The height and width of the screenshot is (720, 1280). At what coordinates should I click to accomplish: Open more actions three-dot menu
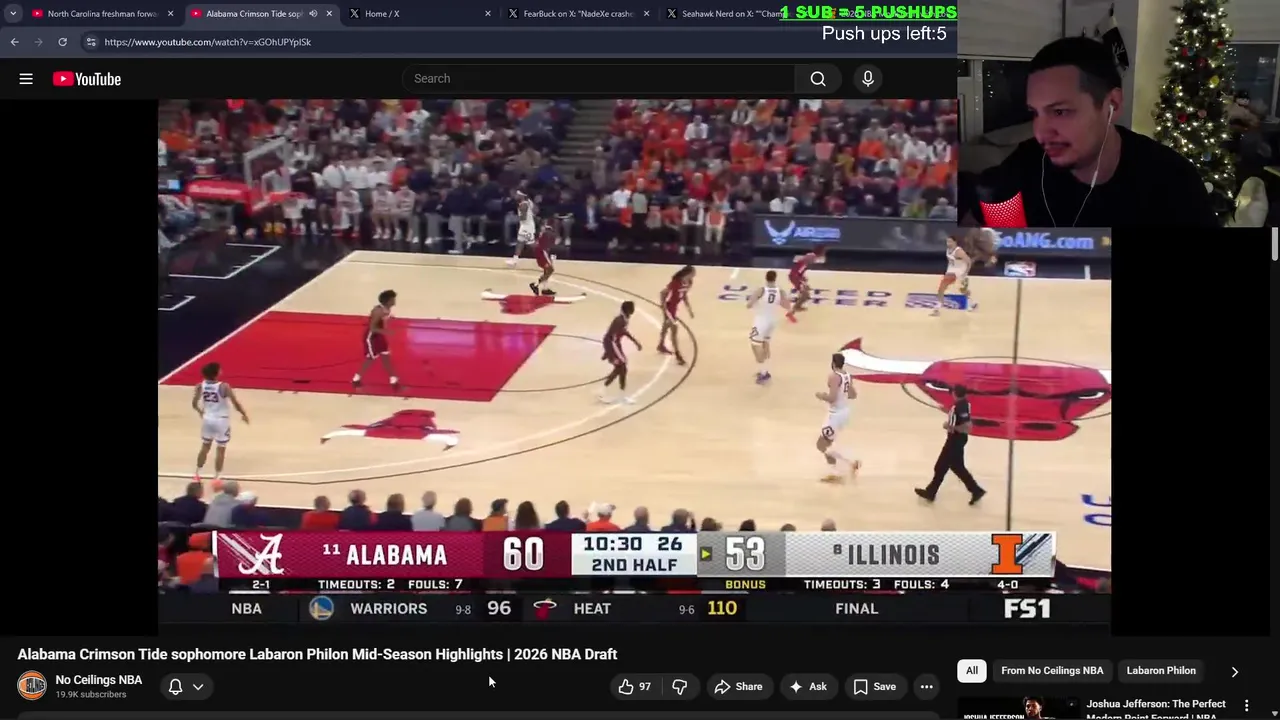(927, 687)
